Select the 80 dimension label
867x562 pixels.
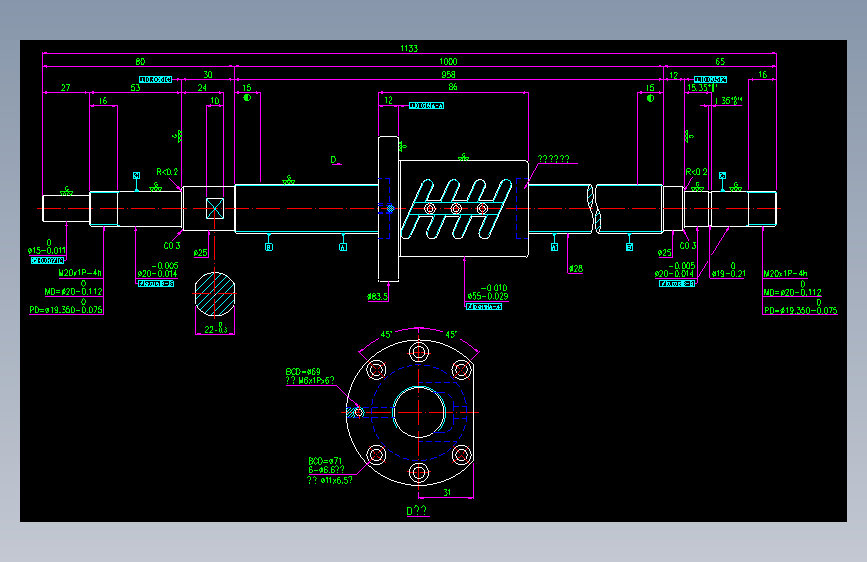pyautogui.click(x=140, y=61)
